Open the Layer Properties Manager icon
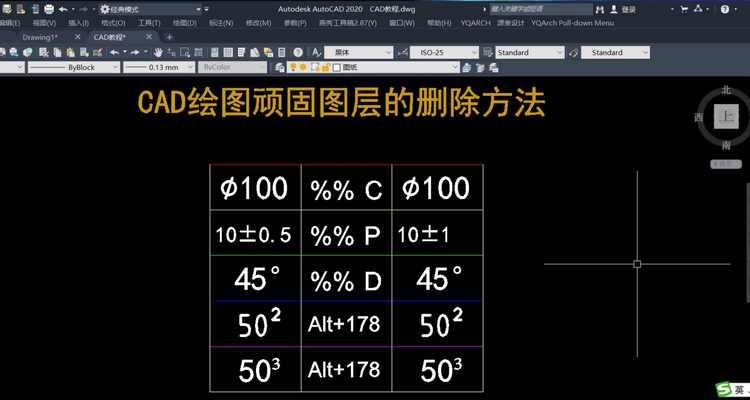 (x=280, y=68)
